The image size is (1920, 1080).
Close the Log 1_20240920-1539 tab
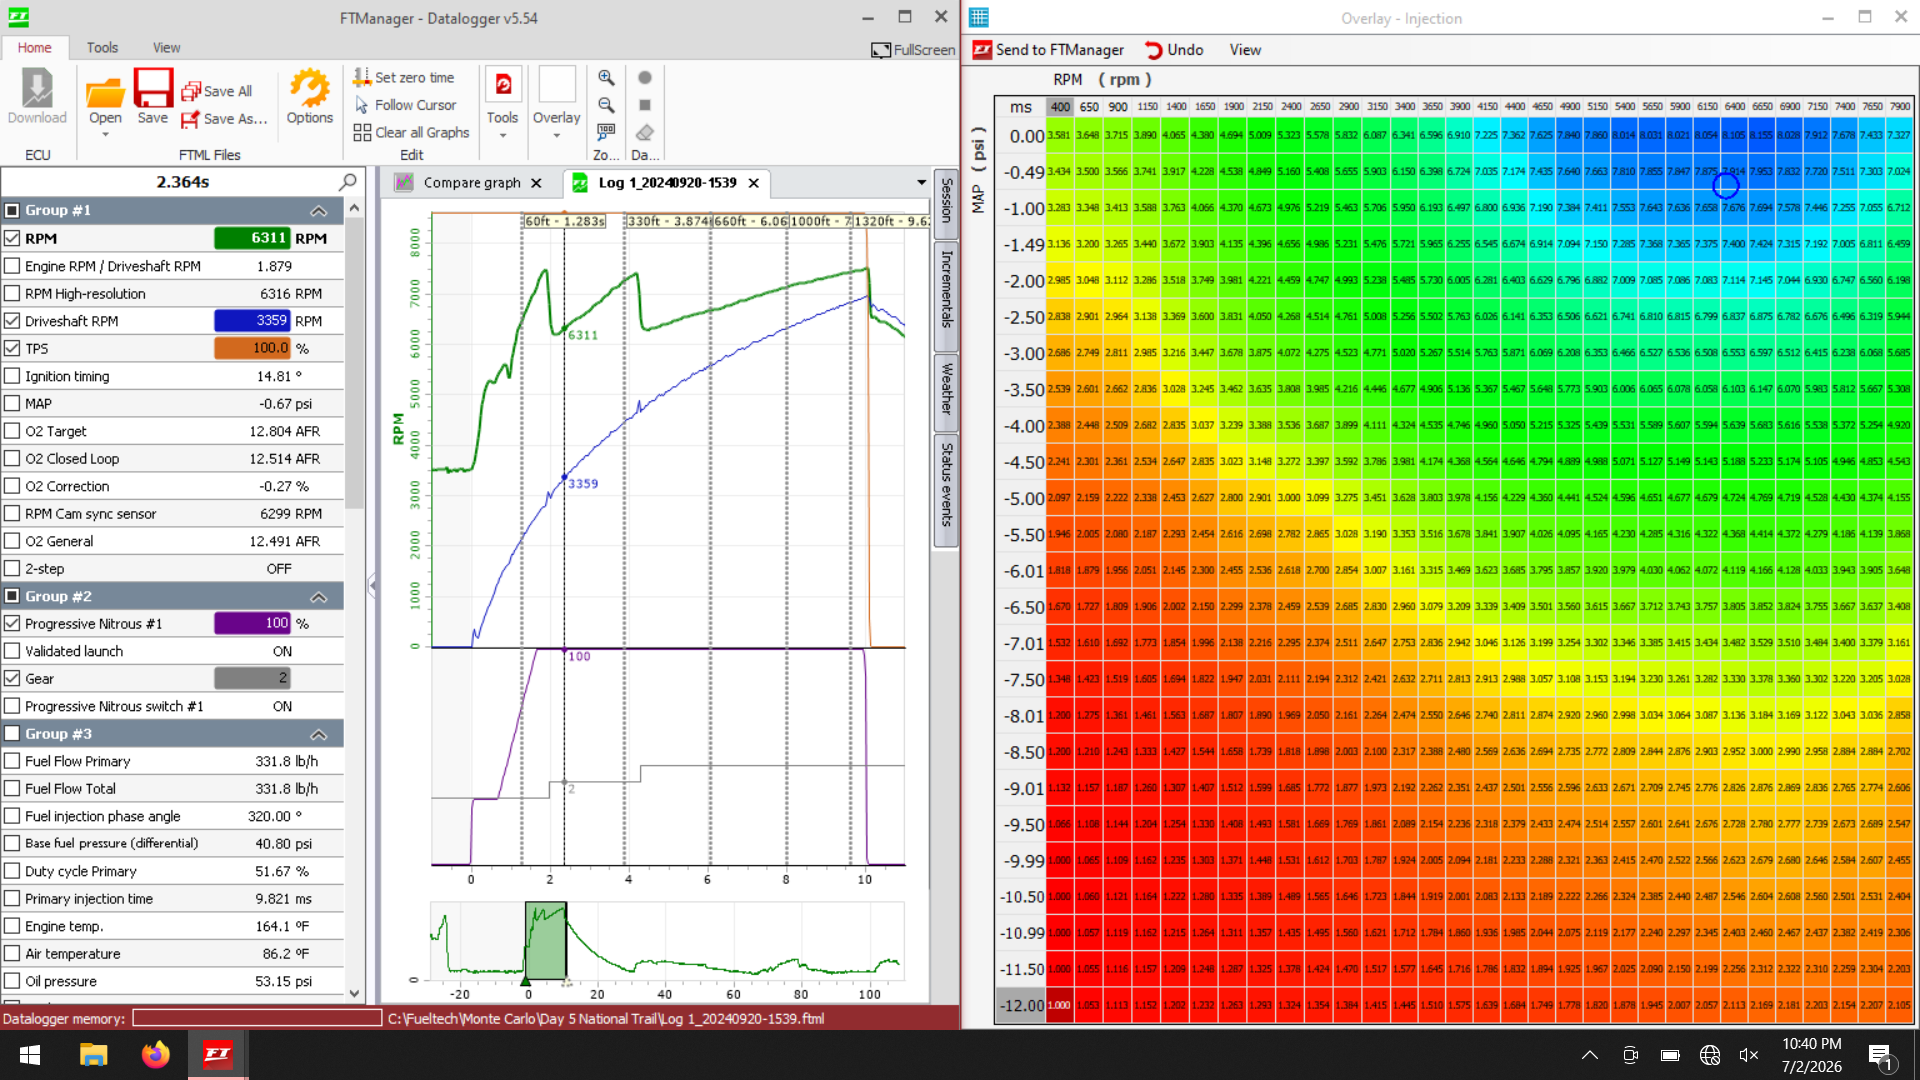pos(754,182)
